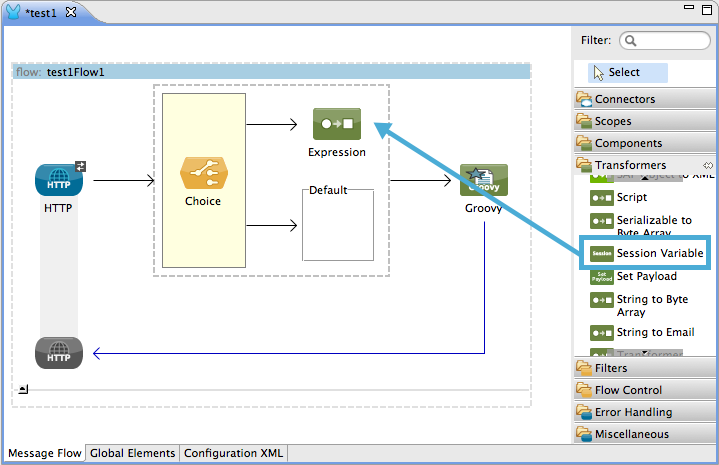Expand the Filters palette category
This screenshot has width=719, height=465.
611,369
